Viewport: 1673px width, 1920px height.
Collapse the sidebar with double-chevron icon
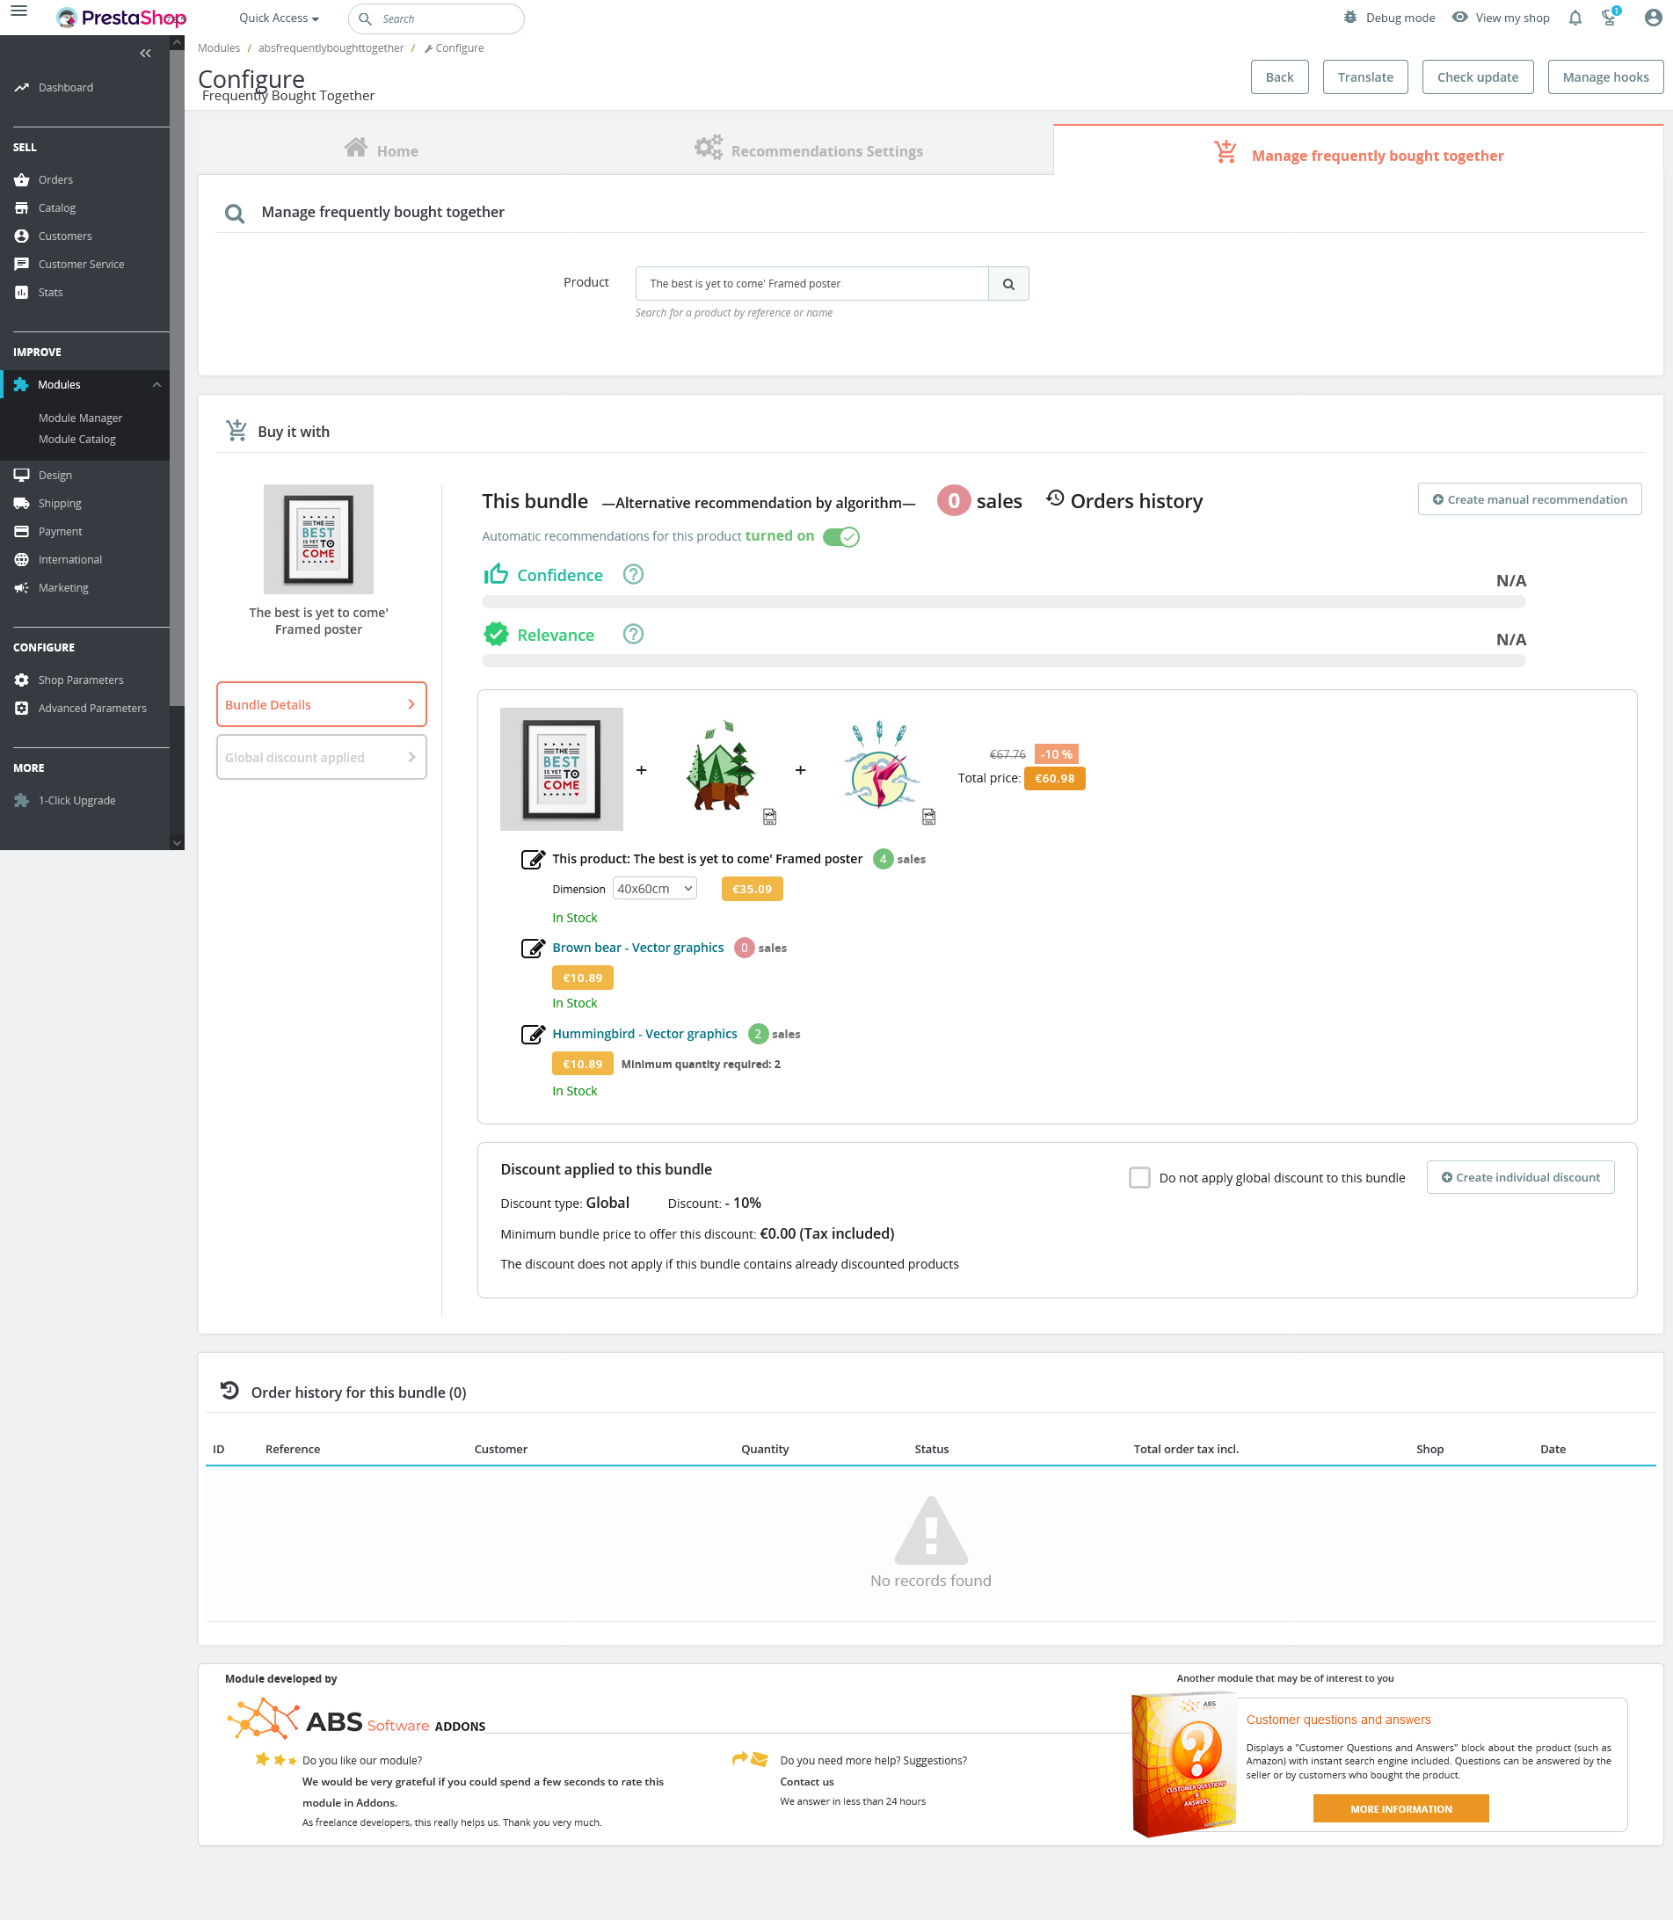(x=146, y=53)
